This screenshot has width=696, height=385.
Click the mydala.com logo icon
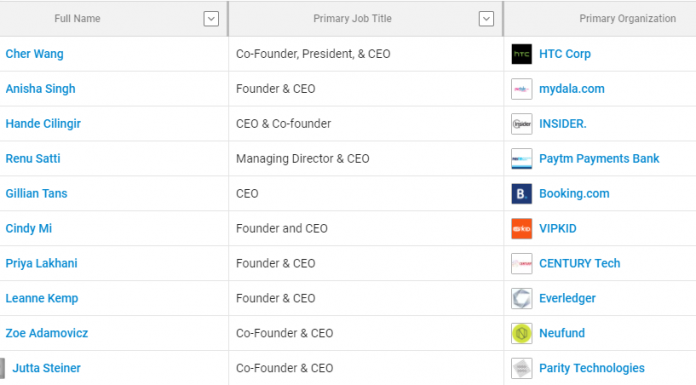coord(522,89)
